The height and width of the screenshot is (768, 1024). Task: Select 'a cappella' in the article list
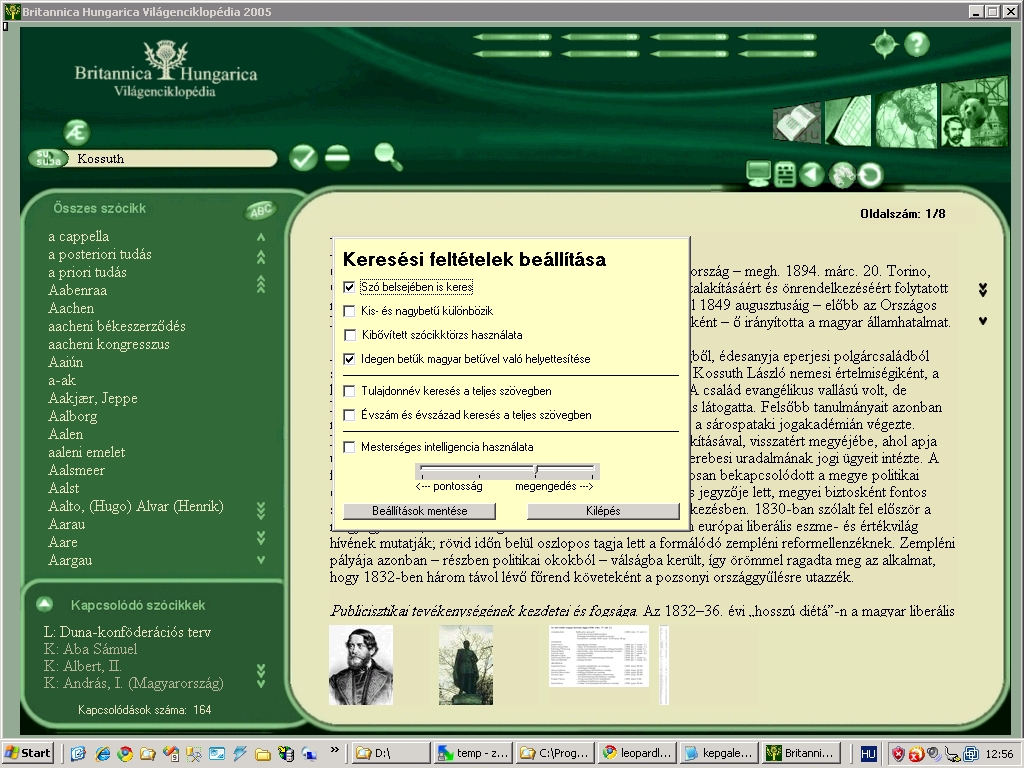pyautogui.click(x=78, y=236)
